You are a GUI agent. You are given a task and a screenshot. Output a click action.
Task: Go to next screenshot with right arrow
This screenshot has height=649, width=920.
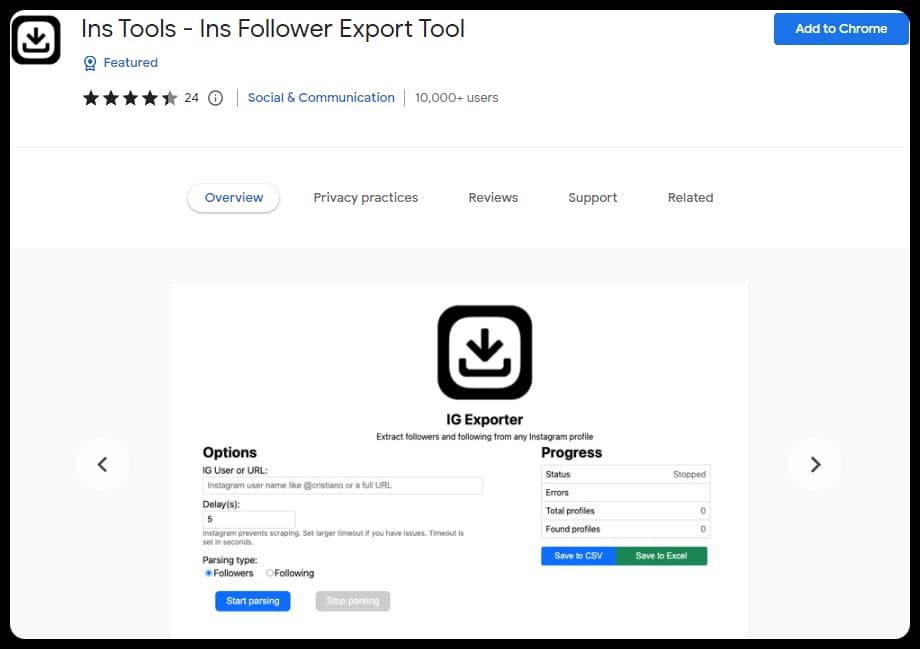point(815,464)
